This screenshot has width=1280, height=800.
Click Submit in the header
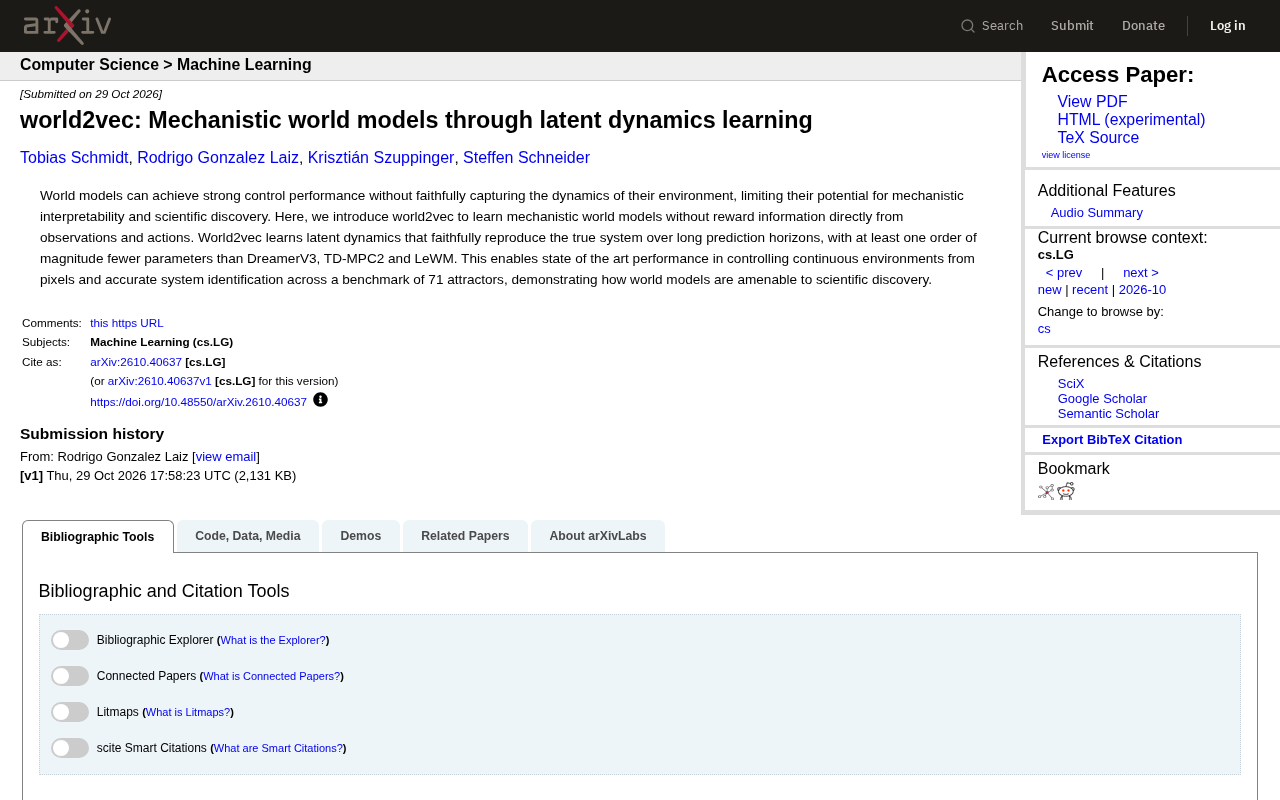pyautogui.click(x=1072, y=26)
